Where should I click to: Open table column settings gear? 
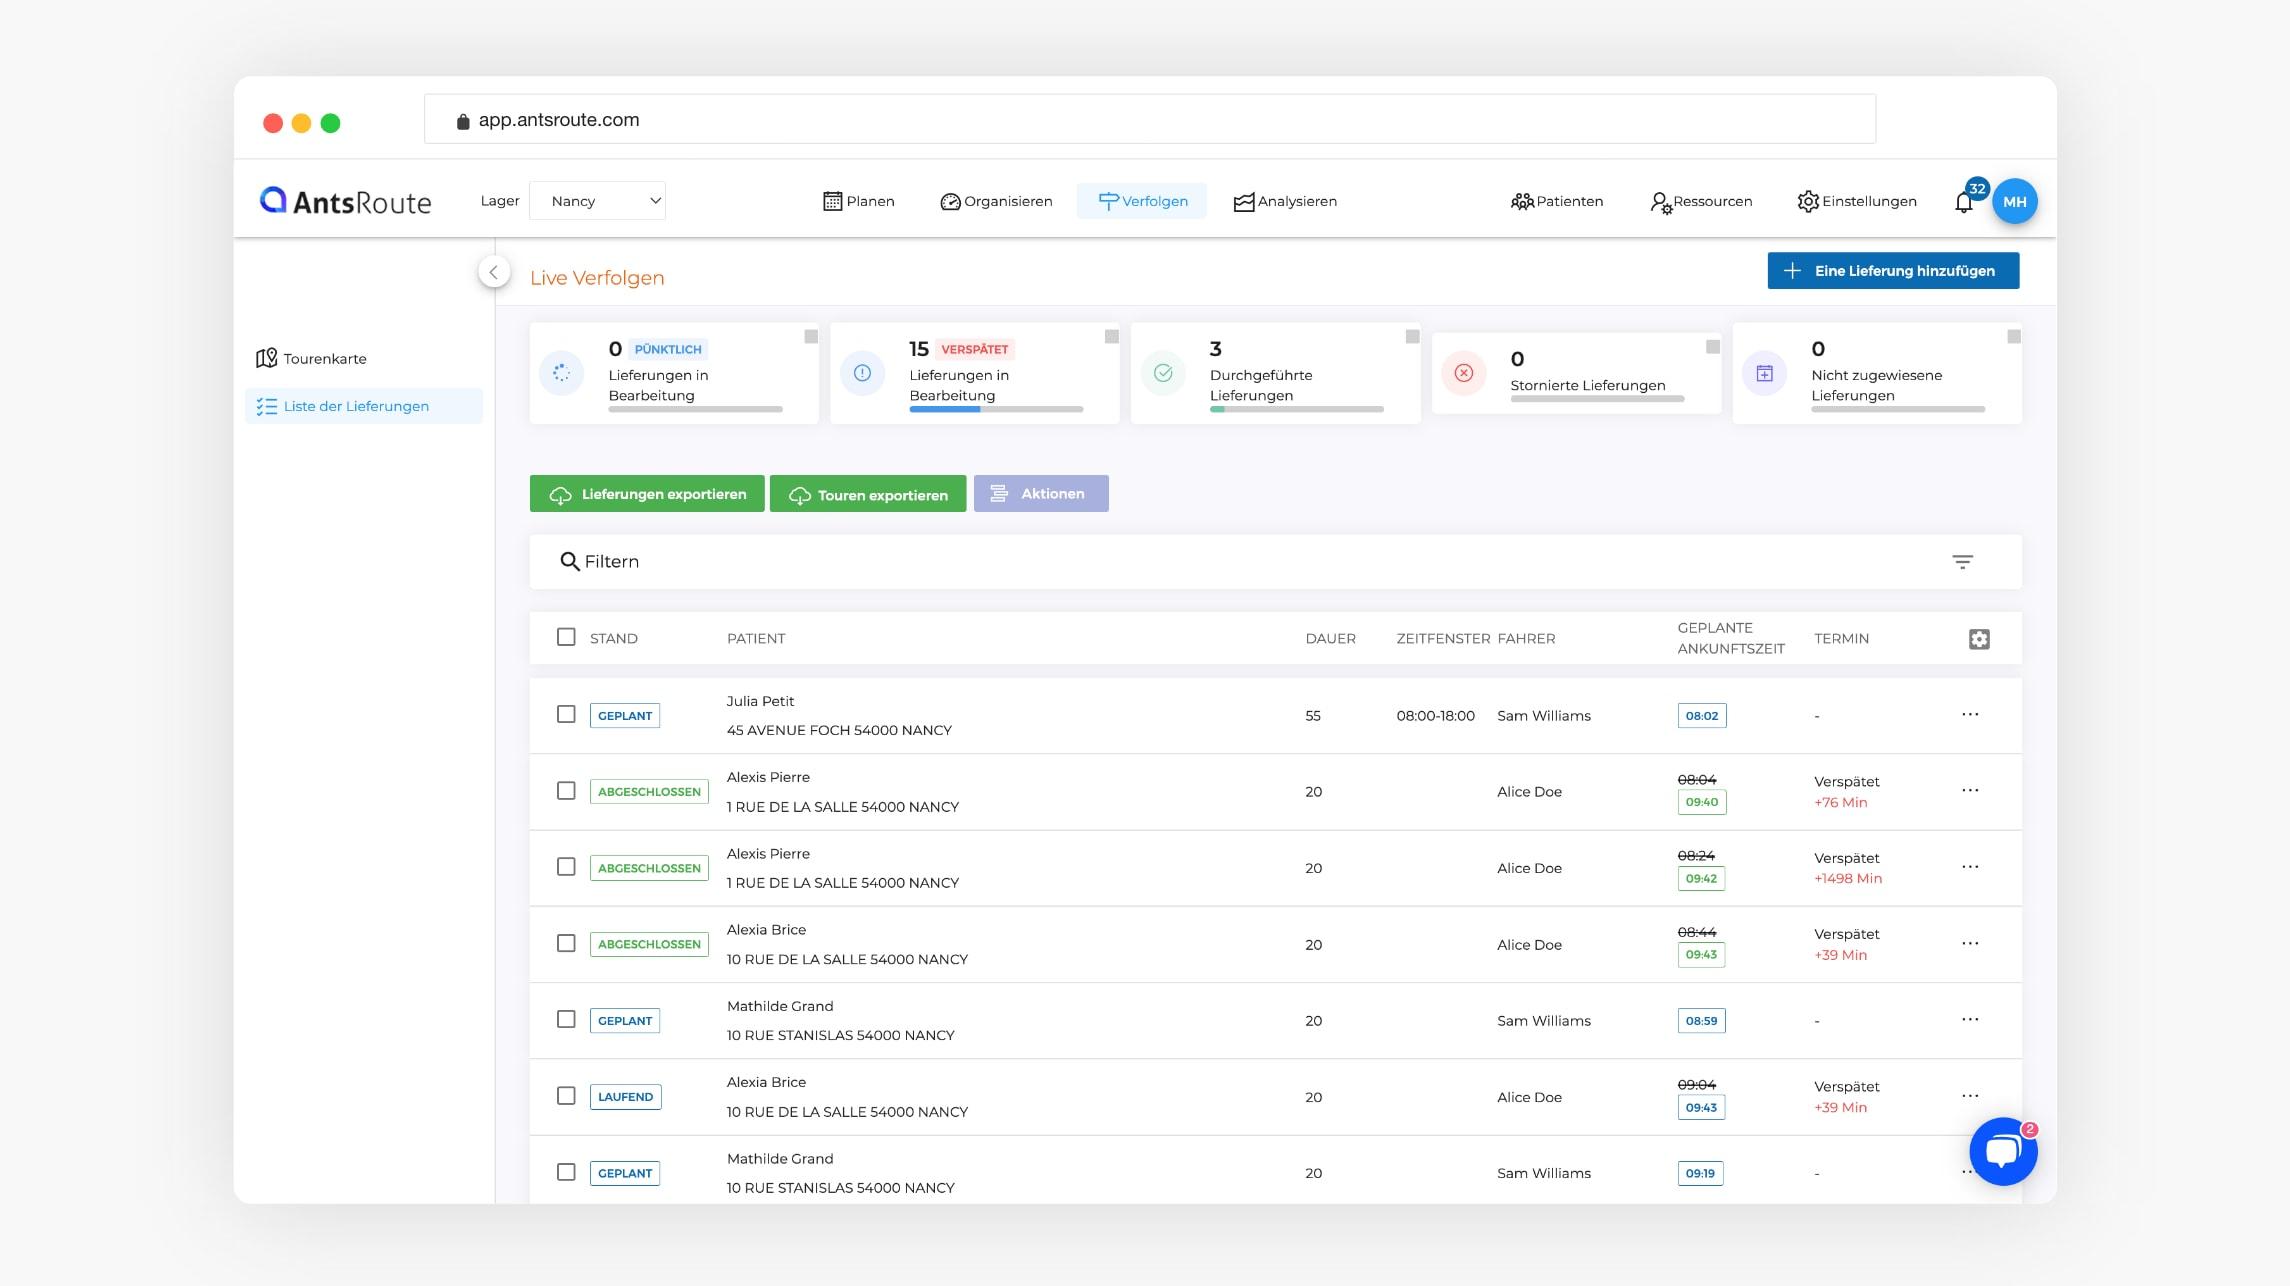tap(1979, 639)
